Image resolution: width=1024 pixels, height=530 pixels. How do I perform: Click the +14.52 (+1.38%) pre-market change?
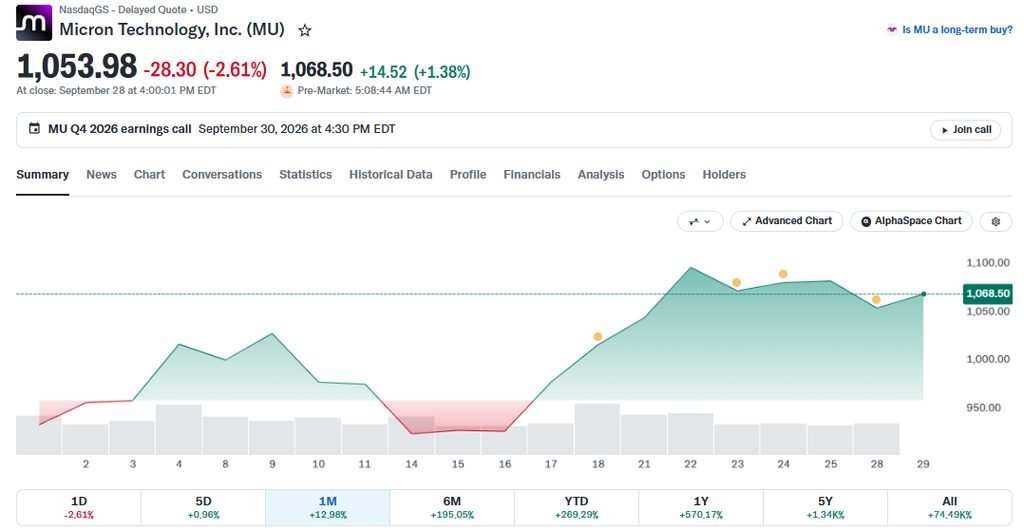(415, 72)
